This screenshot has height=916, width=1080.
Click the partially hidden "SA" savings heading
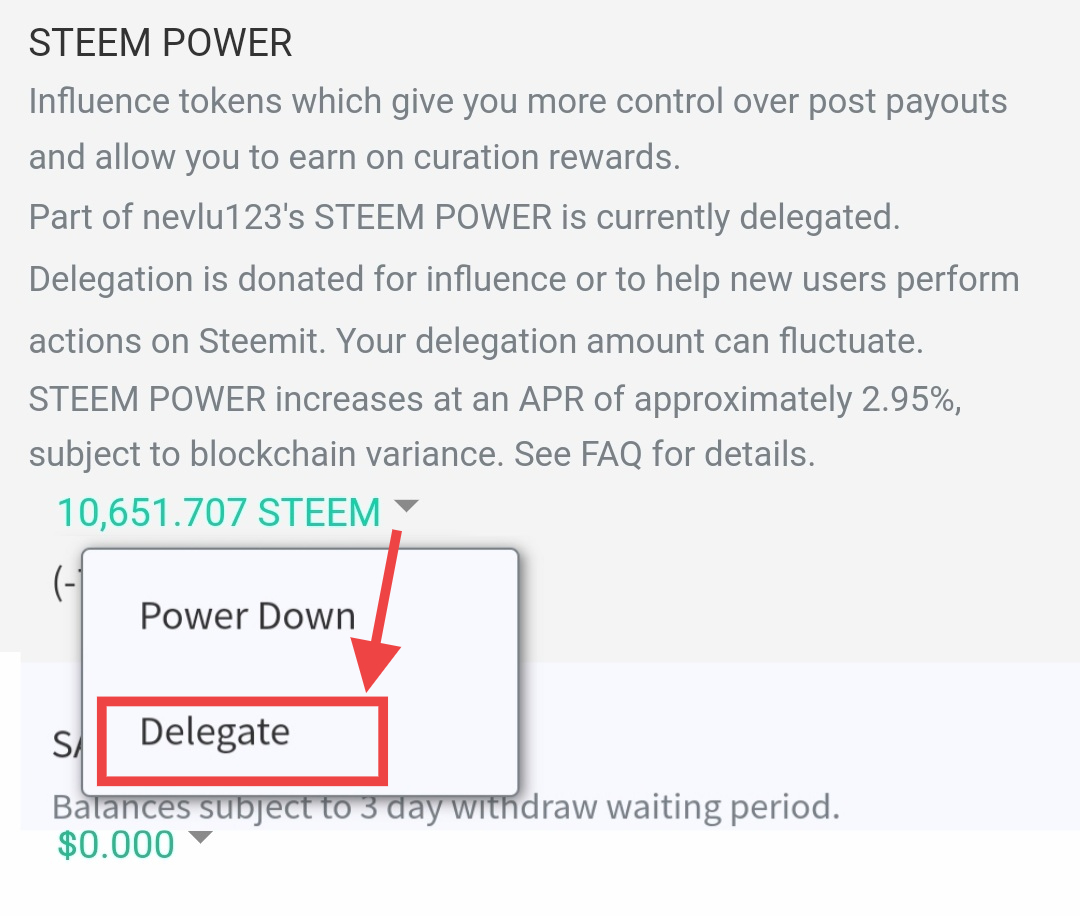(66, 743)
